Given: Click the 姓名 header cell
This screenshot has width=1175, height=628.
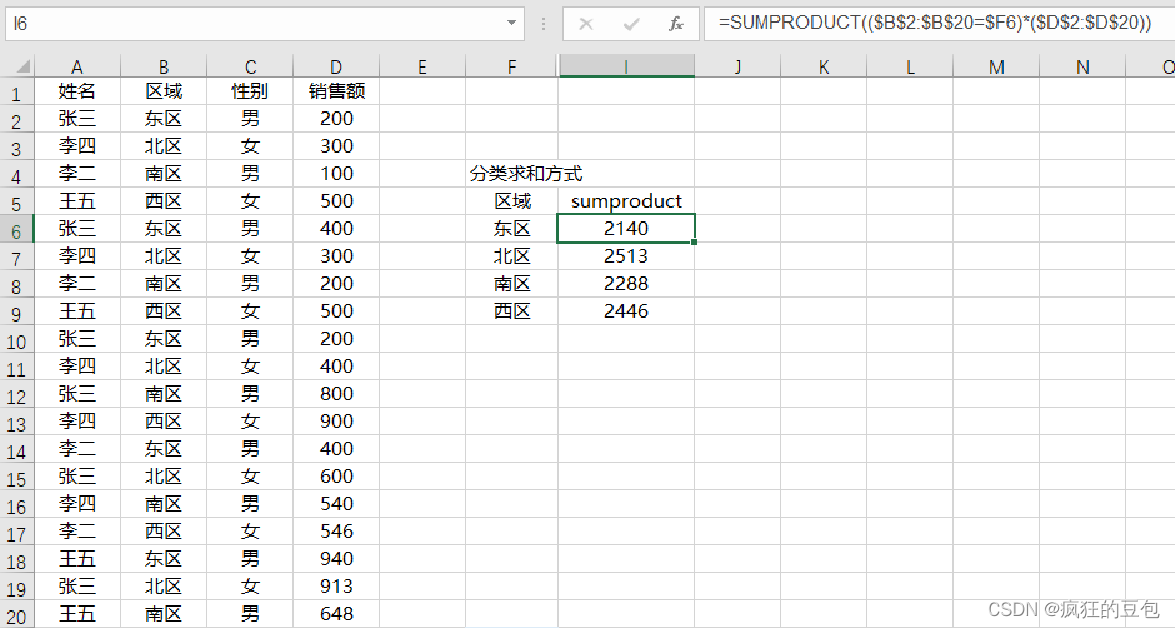Looking at the screenshot, I should tap(77, 91).
